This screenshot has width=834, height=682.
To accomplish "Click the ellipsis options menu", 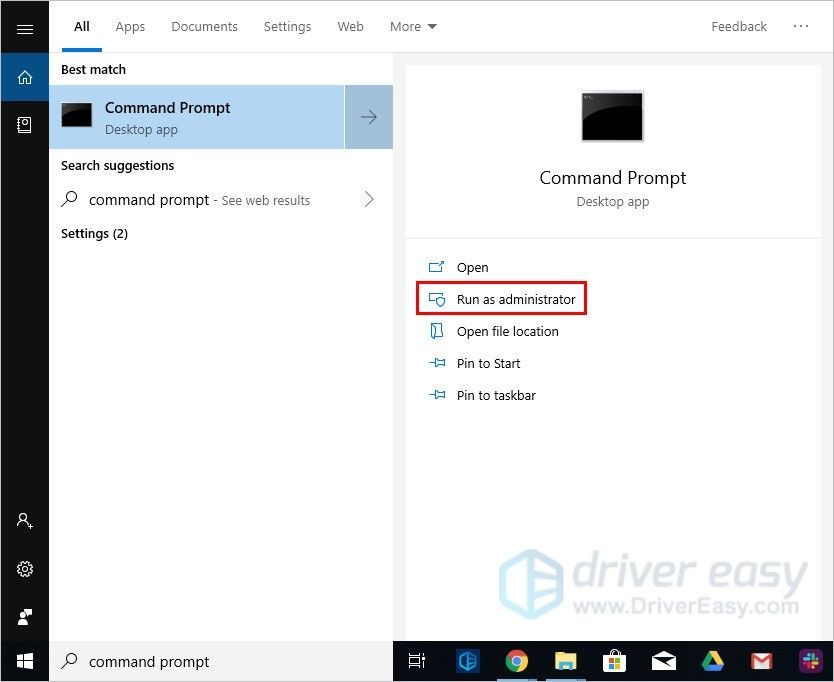I will pos(800,26).
